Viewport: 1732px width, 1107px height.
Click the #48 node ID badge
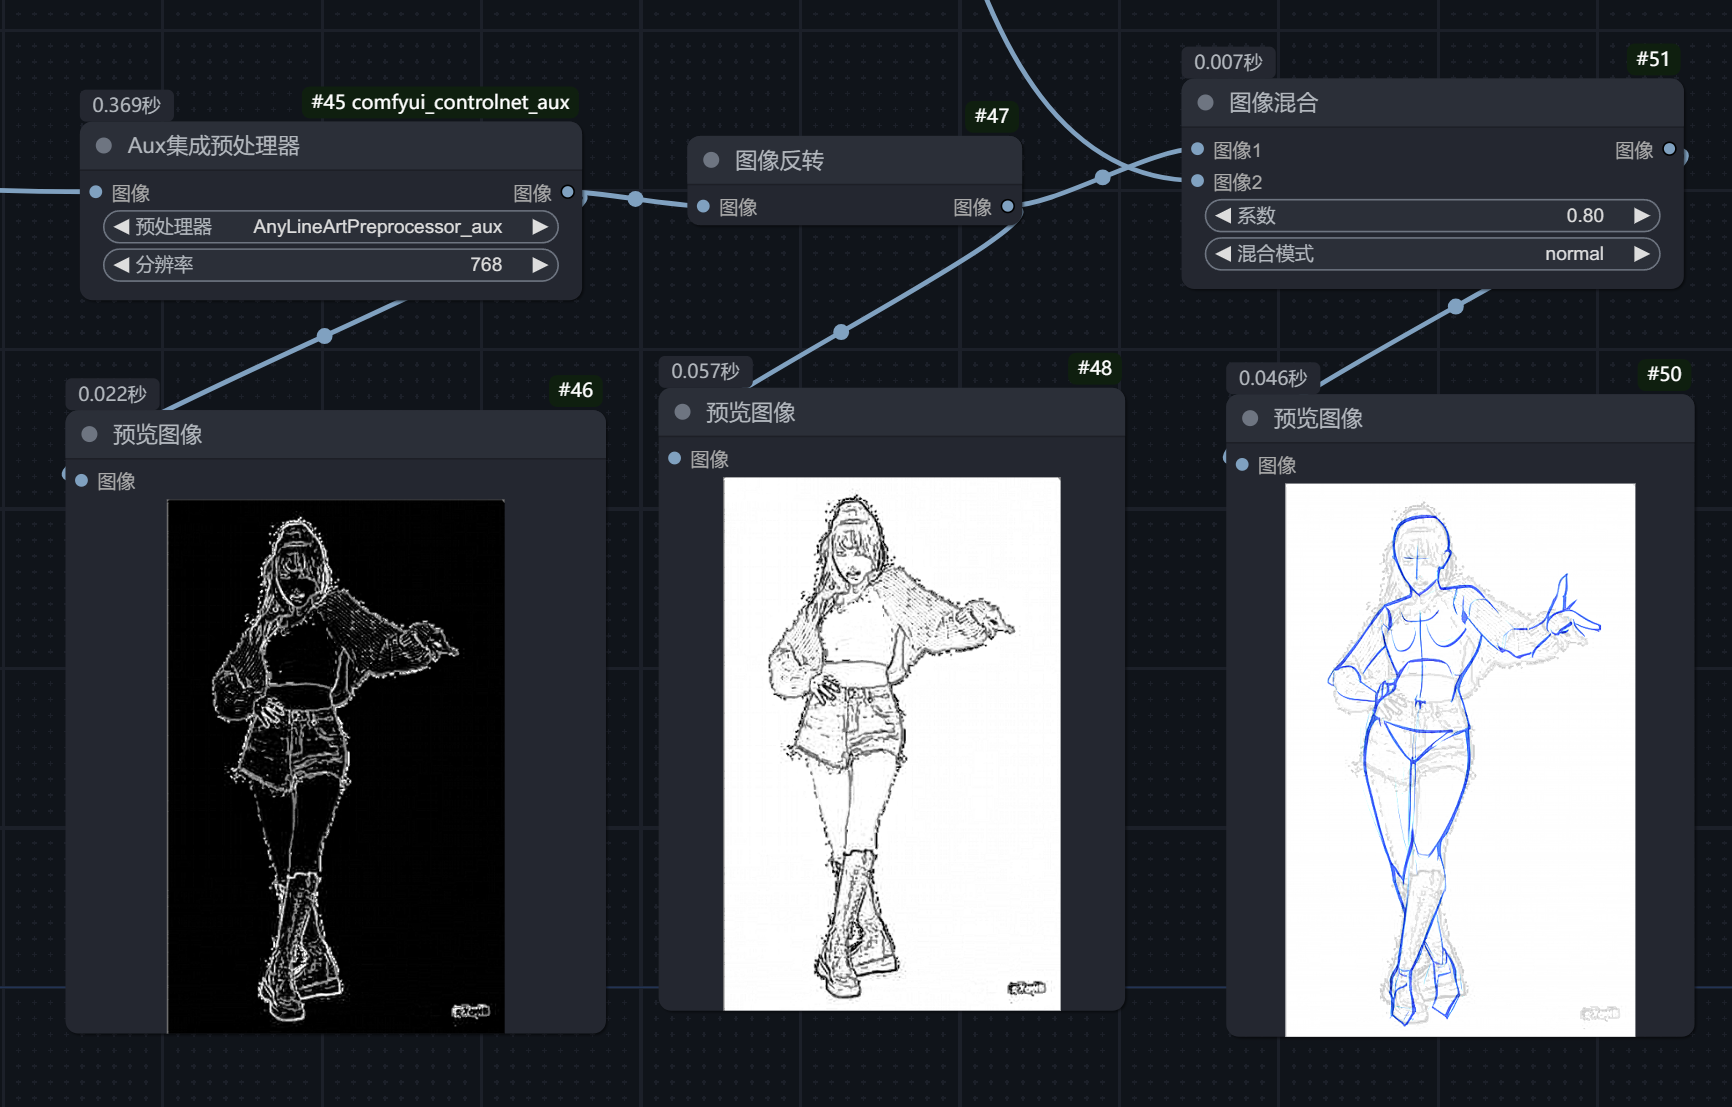point(1095,368)
